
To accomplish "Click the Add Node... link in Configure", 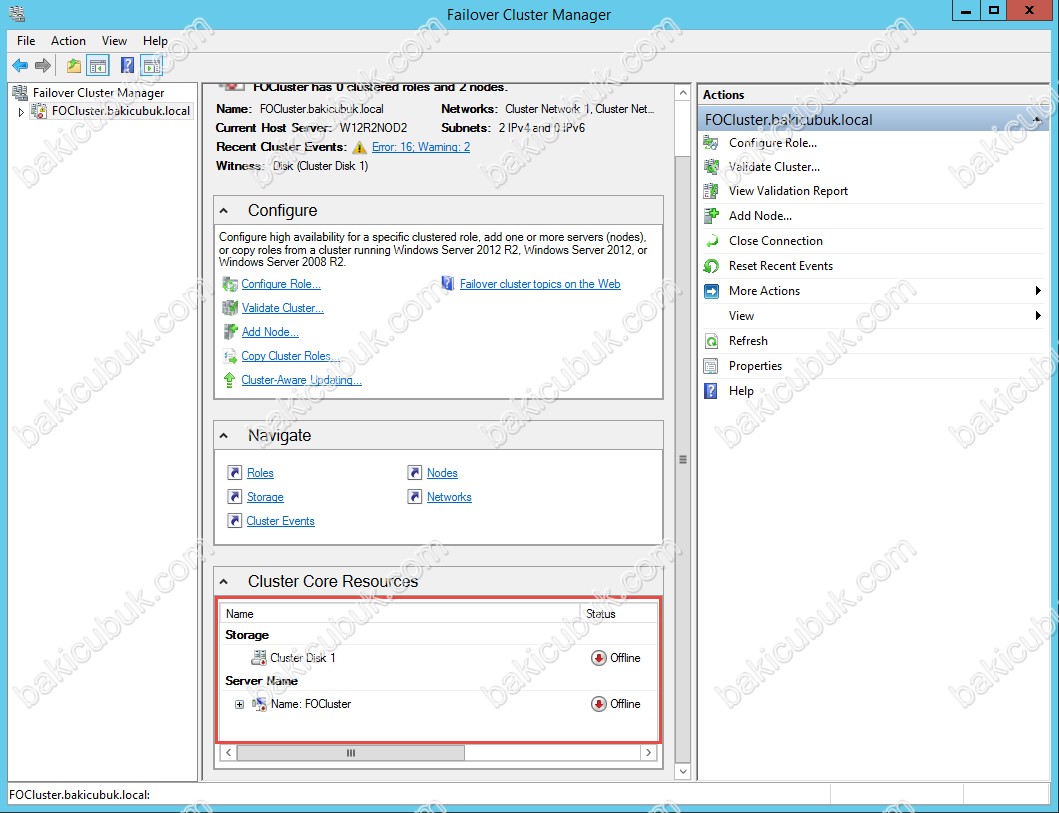I will pyautogui.click(x=270, y=332).
